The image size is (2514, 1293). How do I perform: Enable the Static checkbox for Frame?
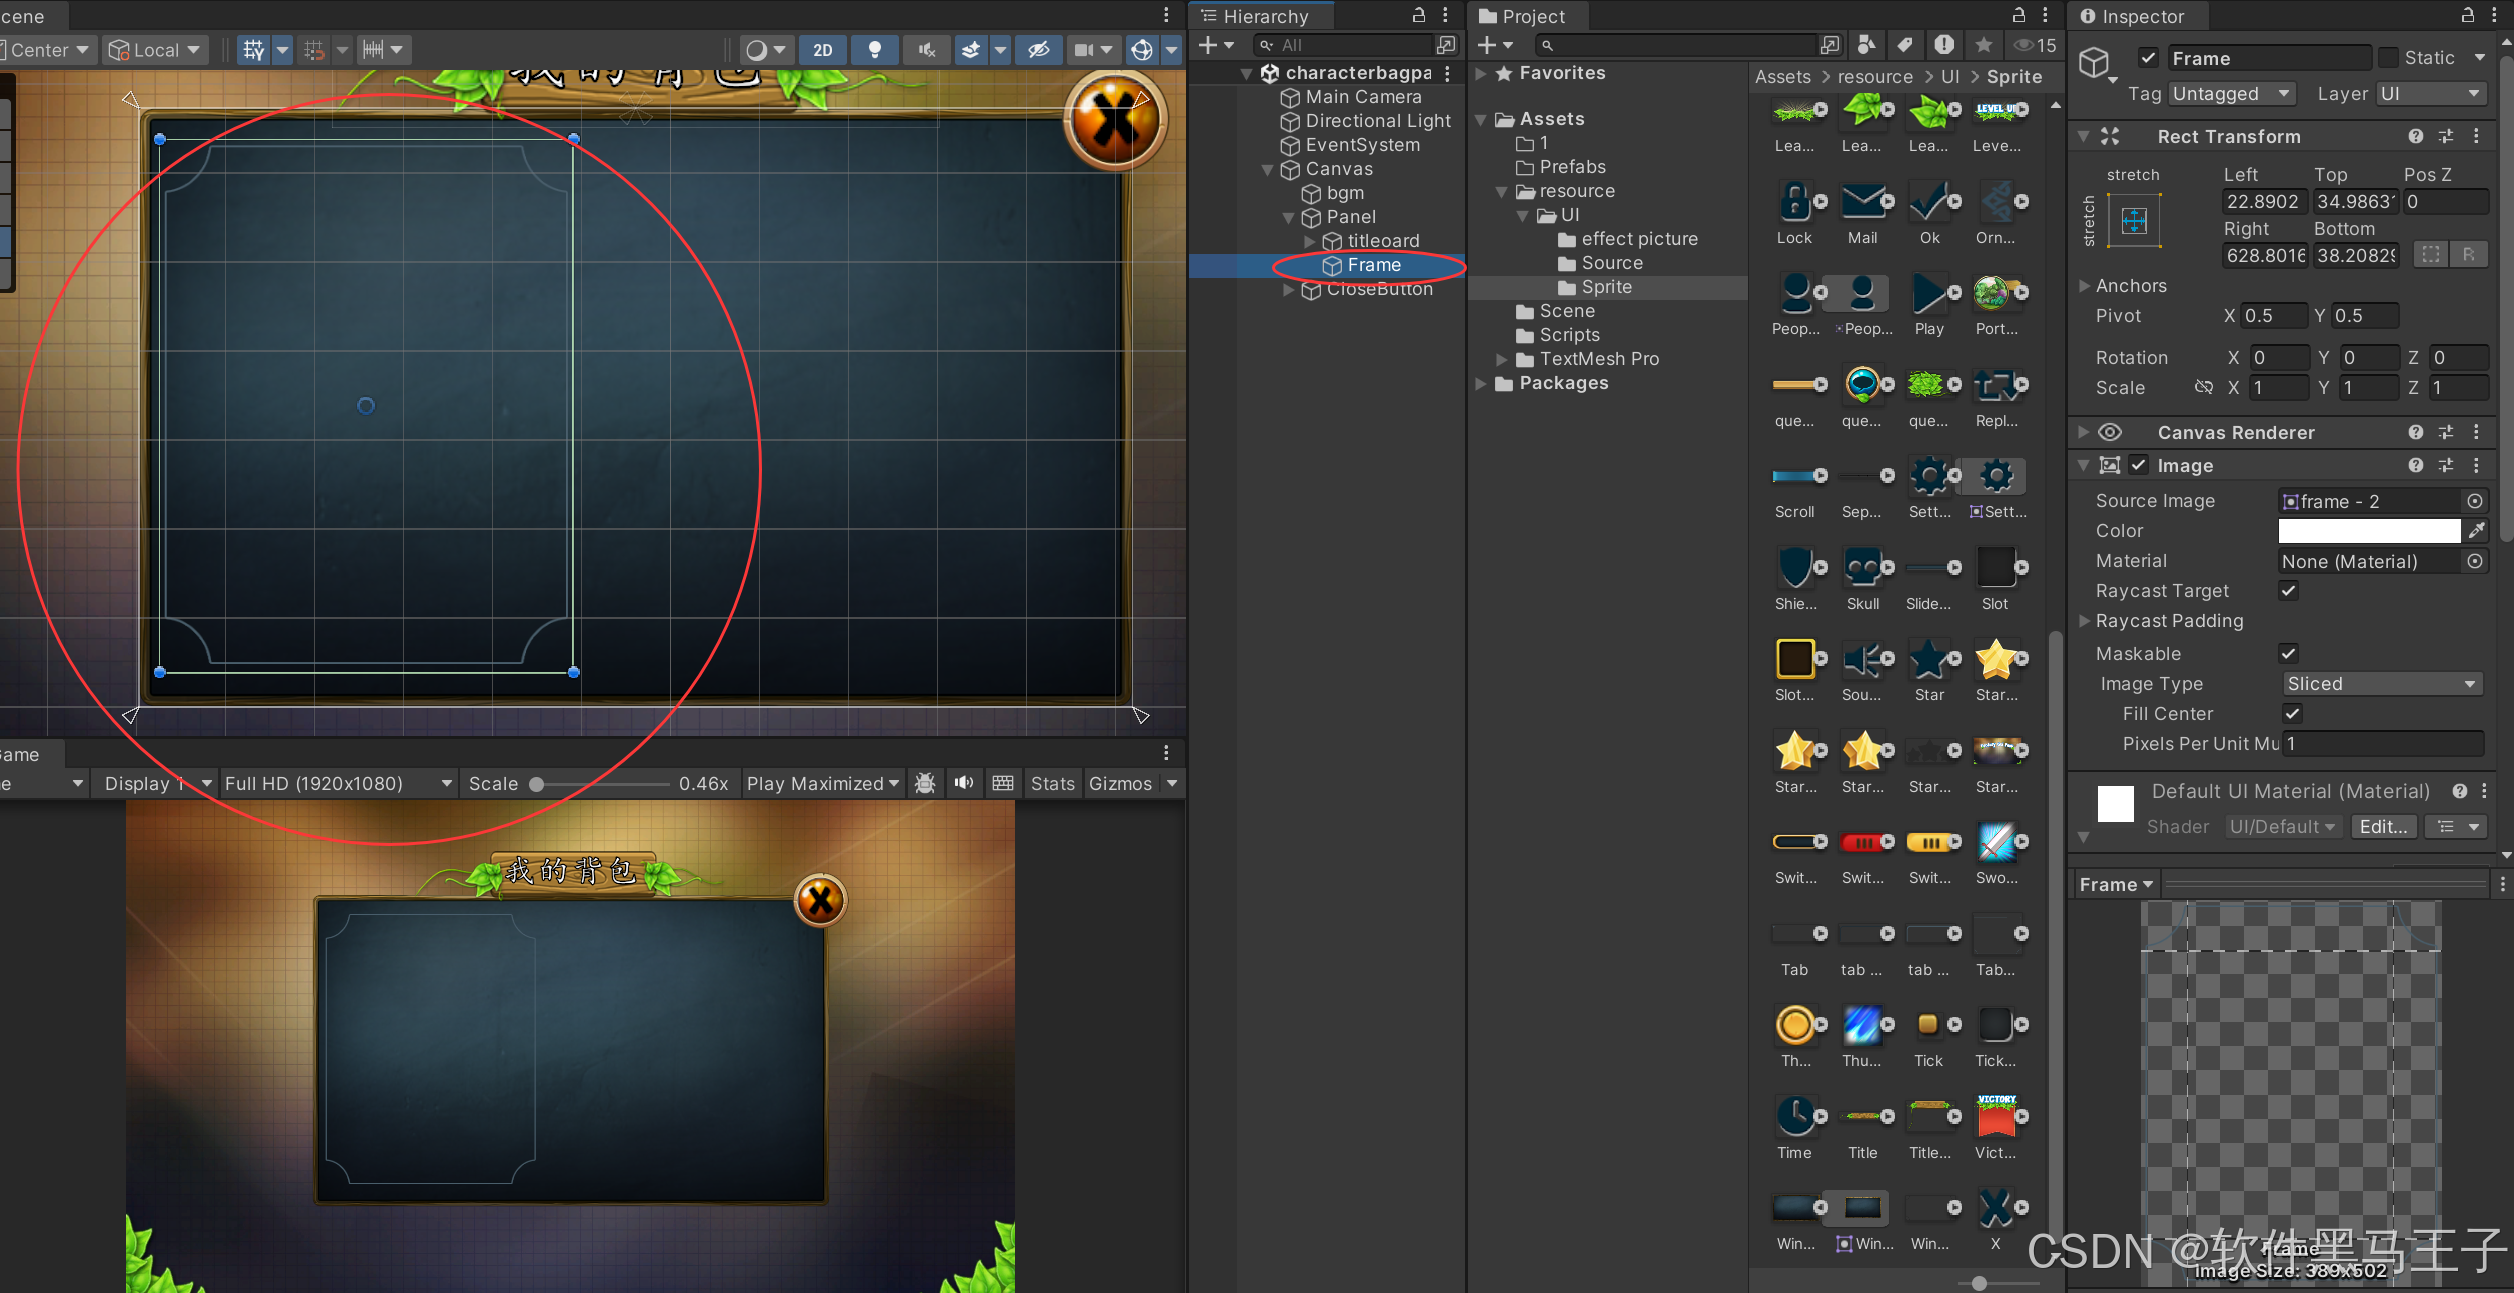tap(2388, 58)
